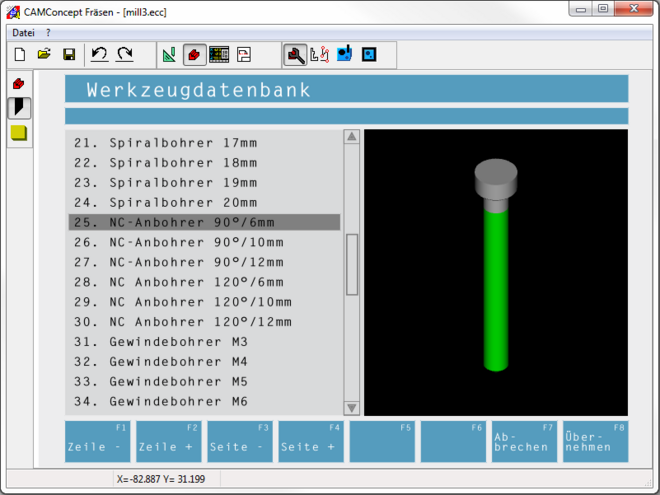The image size is (660, 495).
Task: Click the undo arrow
Action: coord(99,54)
